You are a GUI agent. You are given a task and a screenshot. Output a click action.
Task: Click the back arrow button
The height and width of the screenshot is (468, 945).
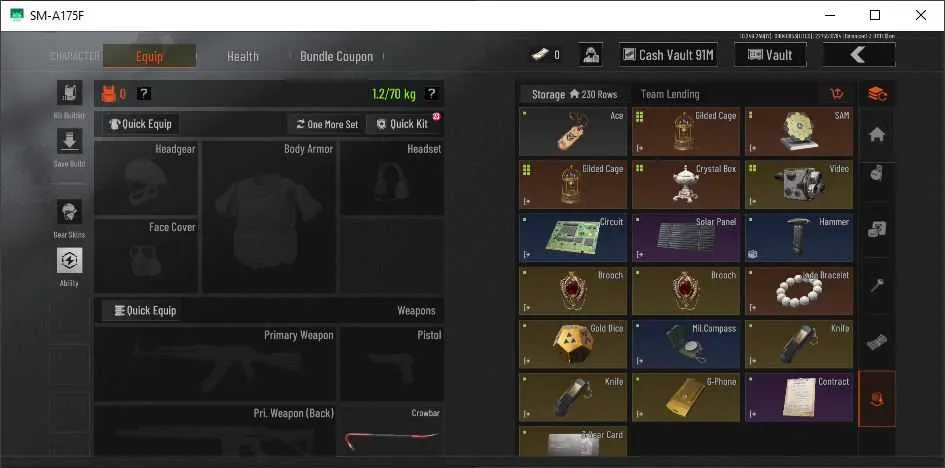[x=859, y=55]
